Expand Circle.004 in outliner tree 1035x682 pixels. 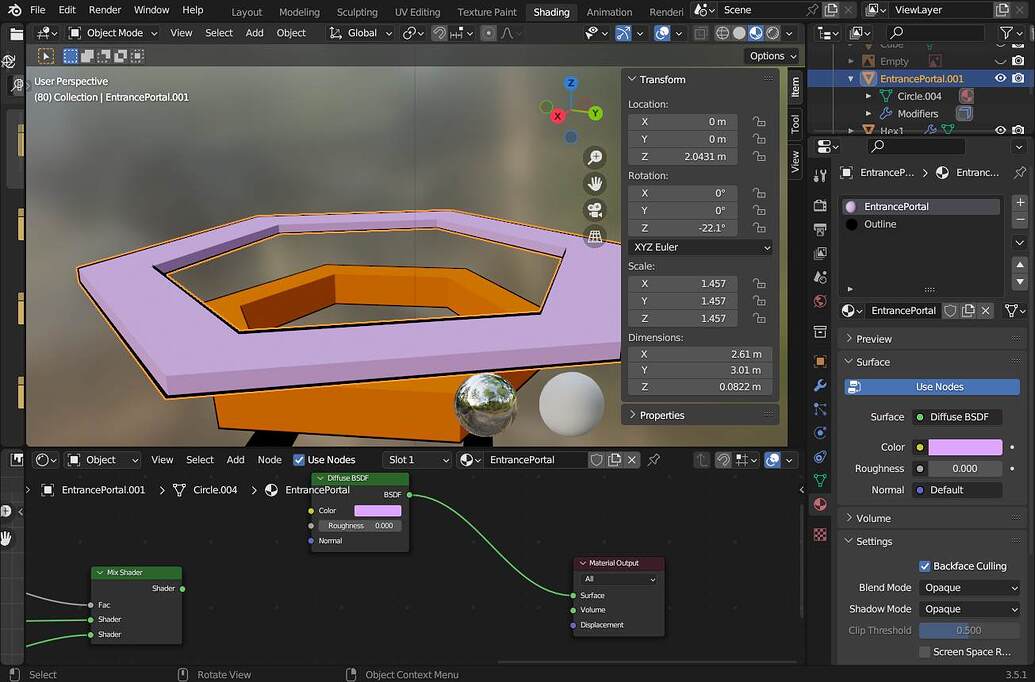click(x=869, y=96)
